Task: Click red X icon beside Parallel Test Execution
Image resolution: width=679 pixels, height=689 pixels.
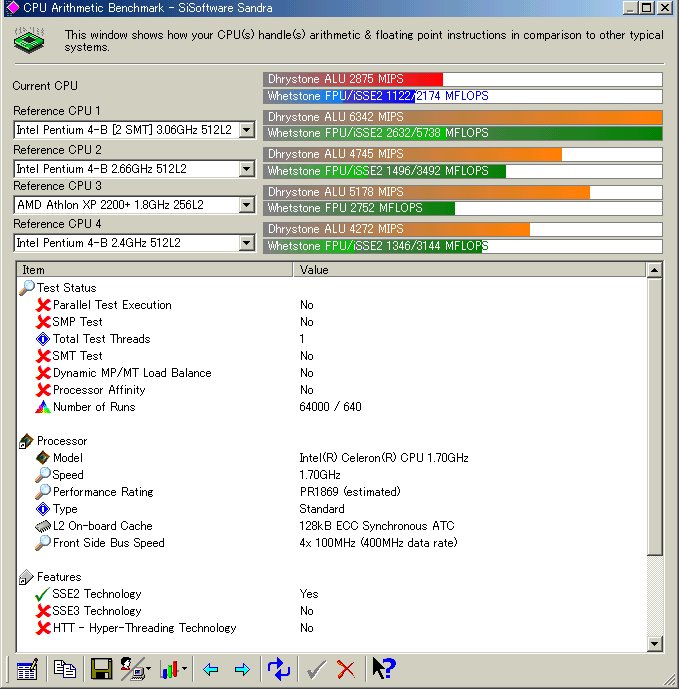Action: 43,305
